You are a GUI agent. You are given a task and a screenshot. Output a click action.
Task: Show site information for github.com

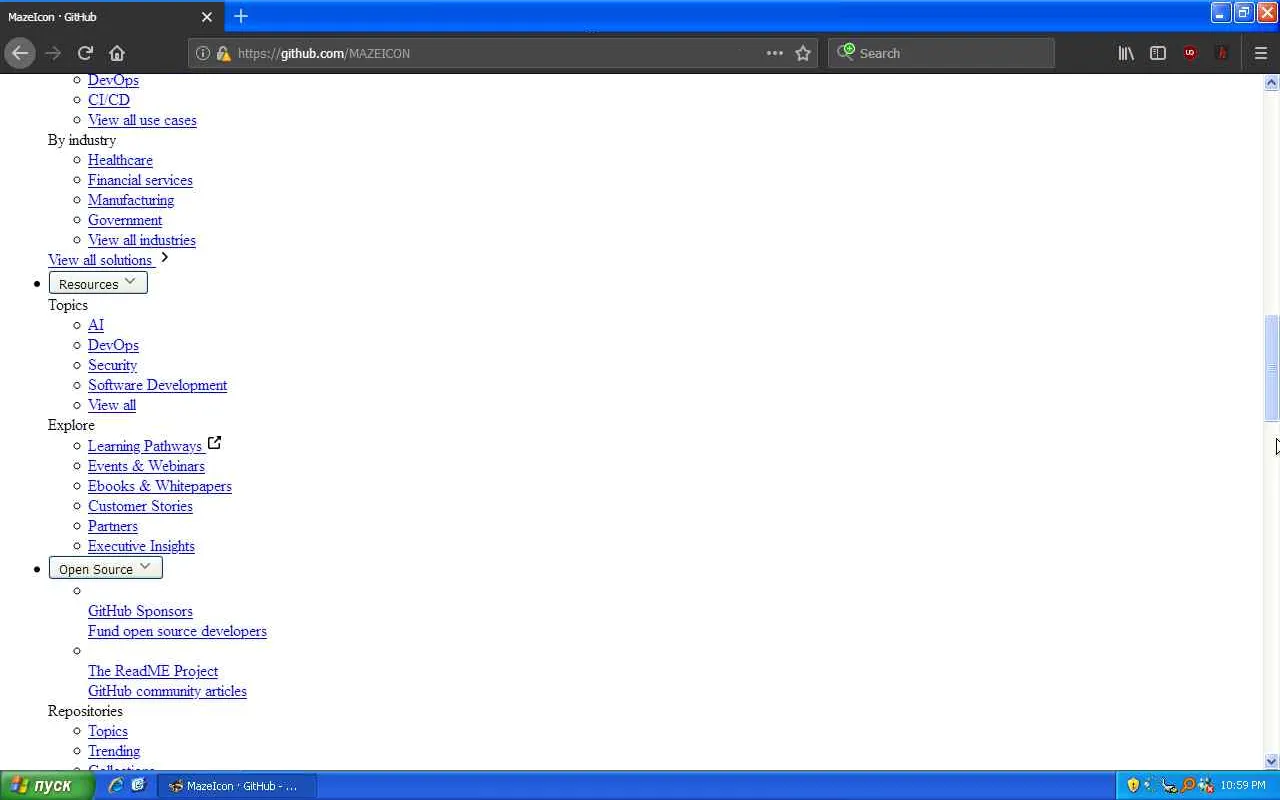pyautogui.click(x=203, y=53)
